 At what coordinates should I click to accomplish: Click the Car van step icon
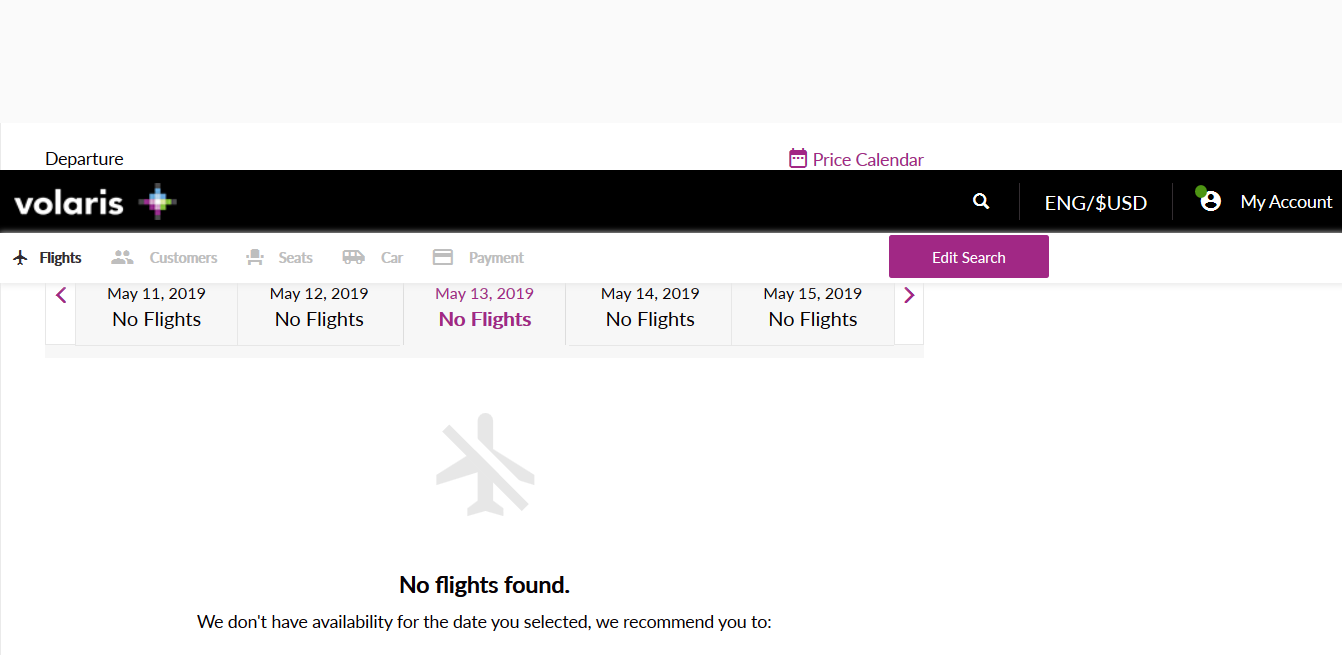tap(353, 257)
